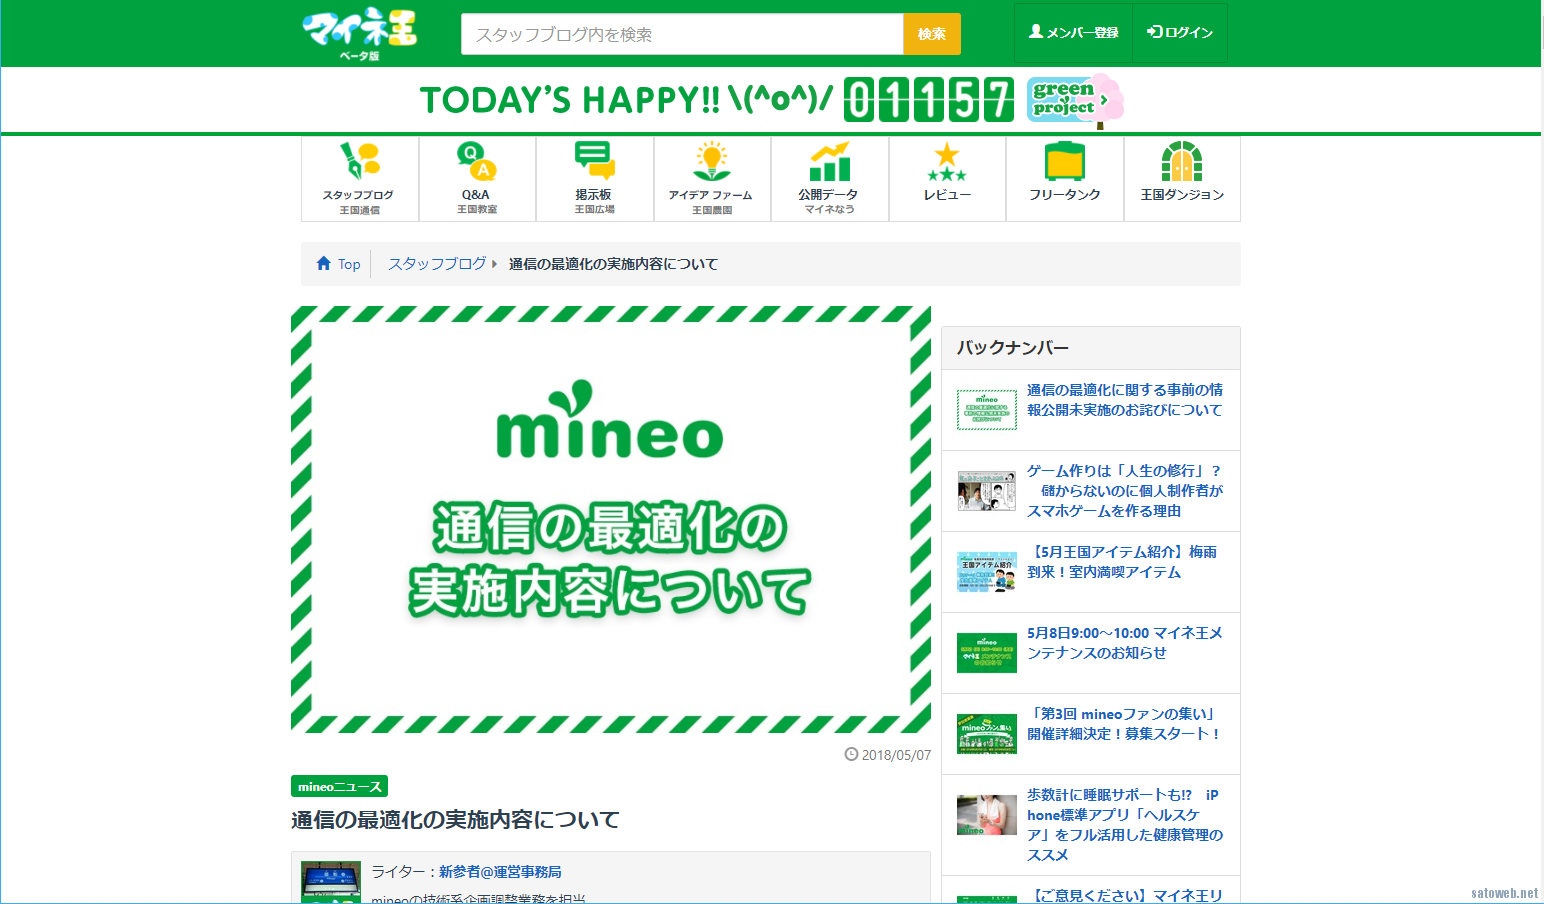Click thumbnail for メンテナンスのお知らせ article

987,653
